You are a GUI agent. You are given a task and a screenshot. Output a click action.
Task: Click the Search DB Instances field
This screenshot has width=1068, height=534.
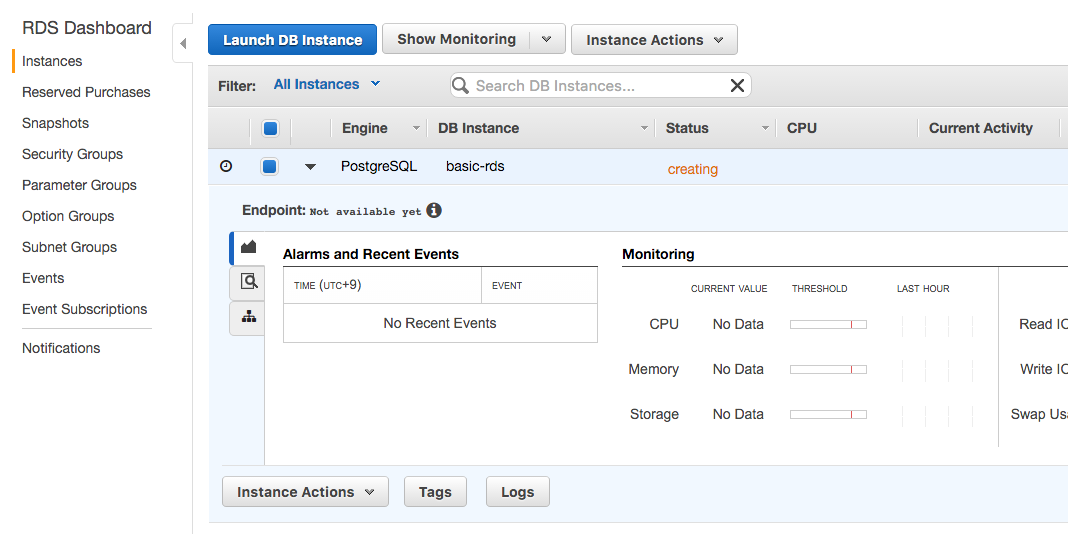599,85
